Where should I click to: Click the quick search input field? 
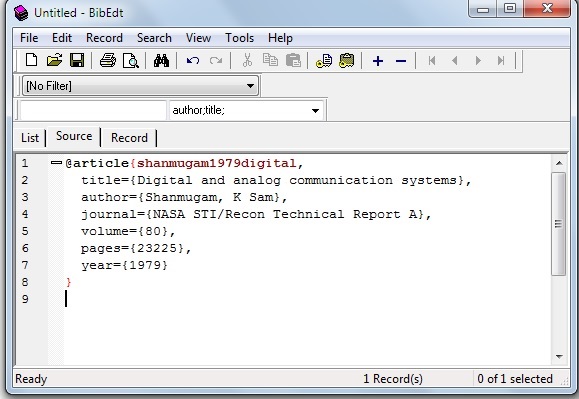[93, 110]
